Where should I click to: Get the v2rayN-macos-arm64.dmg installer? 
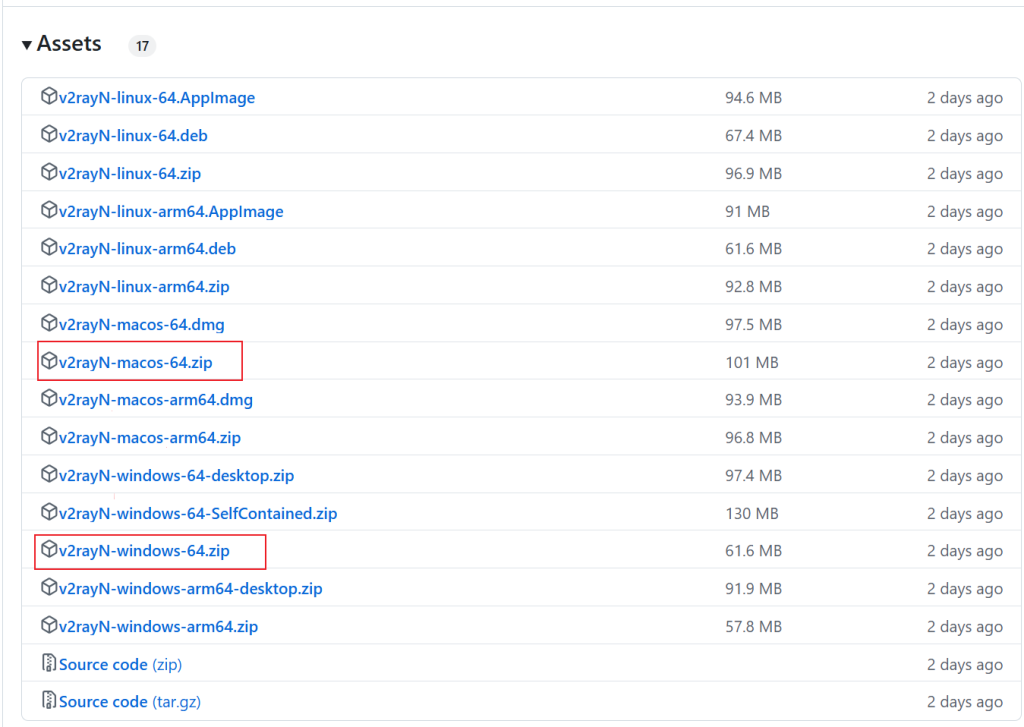155,400
